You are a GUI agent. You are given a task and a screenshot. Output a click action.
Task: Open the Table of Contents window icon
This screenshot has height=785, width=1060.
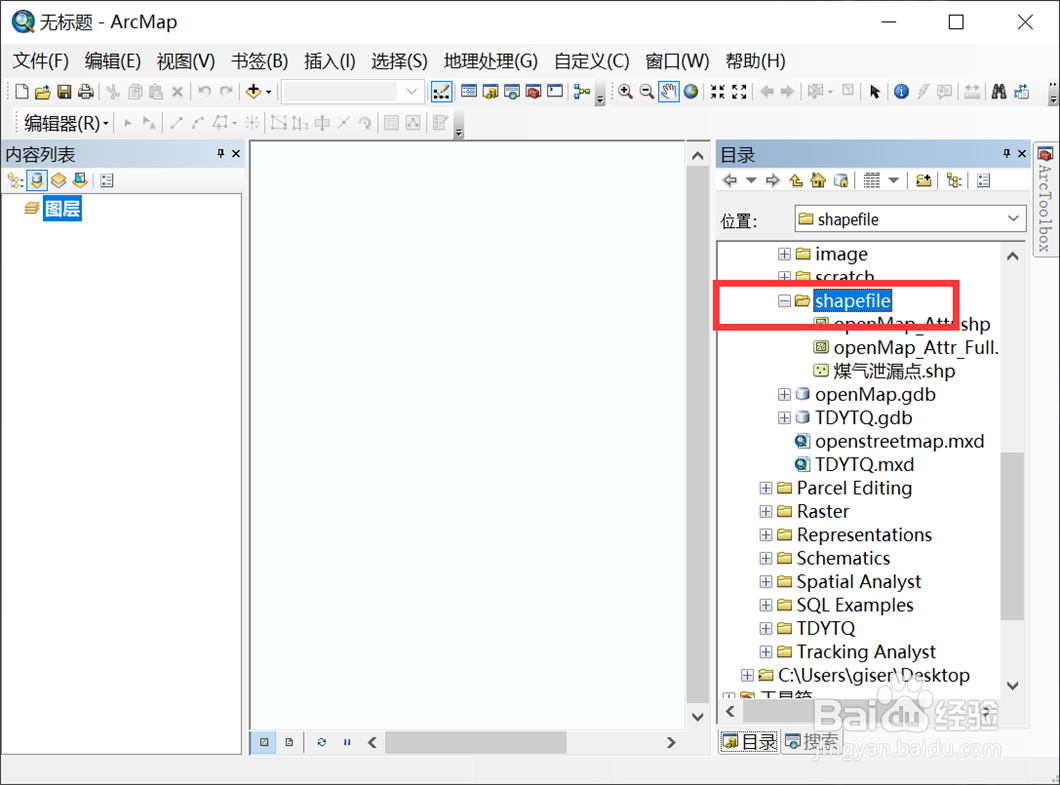(468, 91)
